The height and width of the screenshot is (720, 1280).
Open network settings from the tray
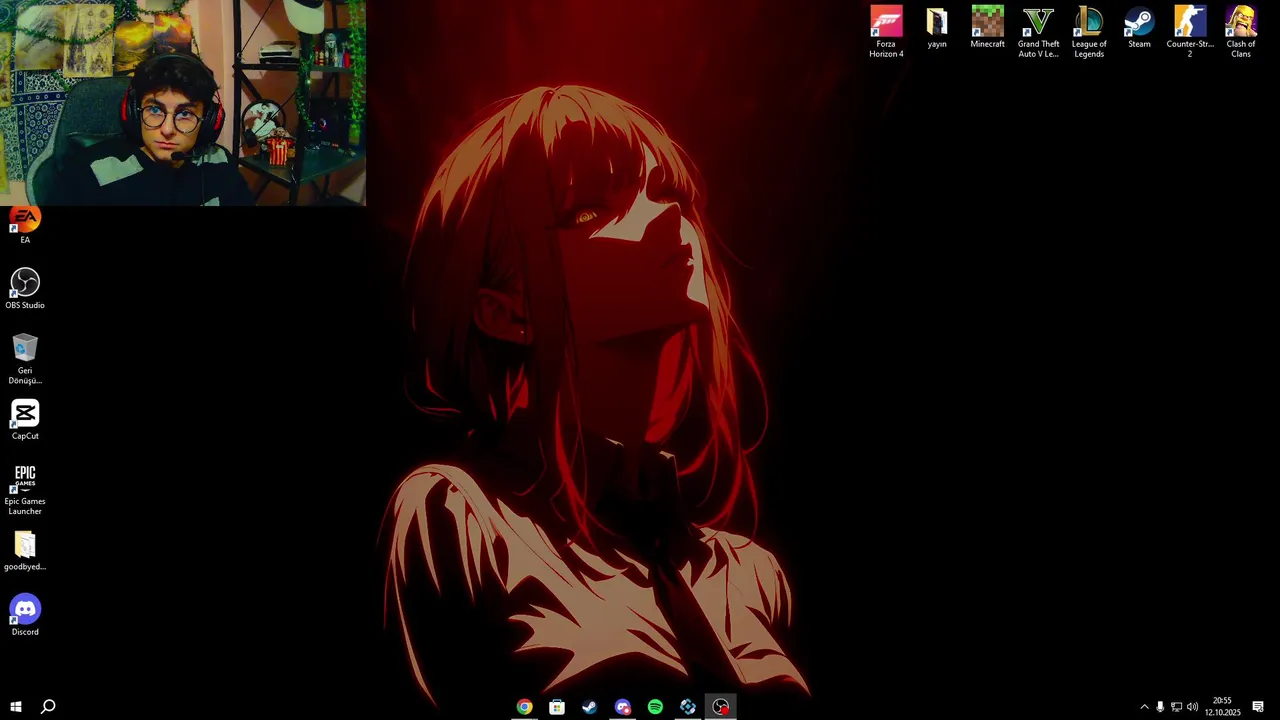pos(1176,707)
